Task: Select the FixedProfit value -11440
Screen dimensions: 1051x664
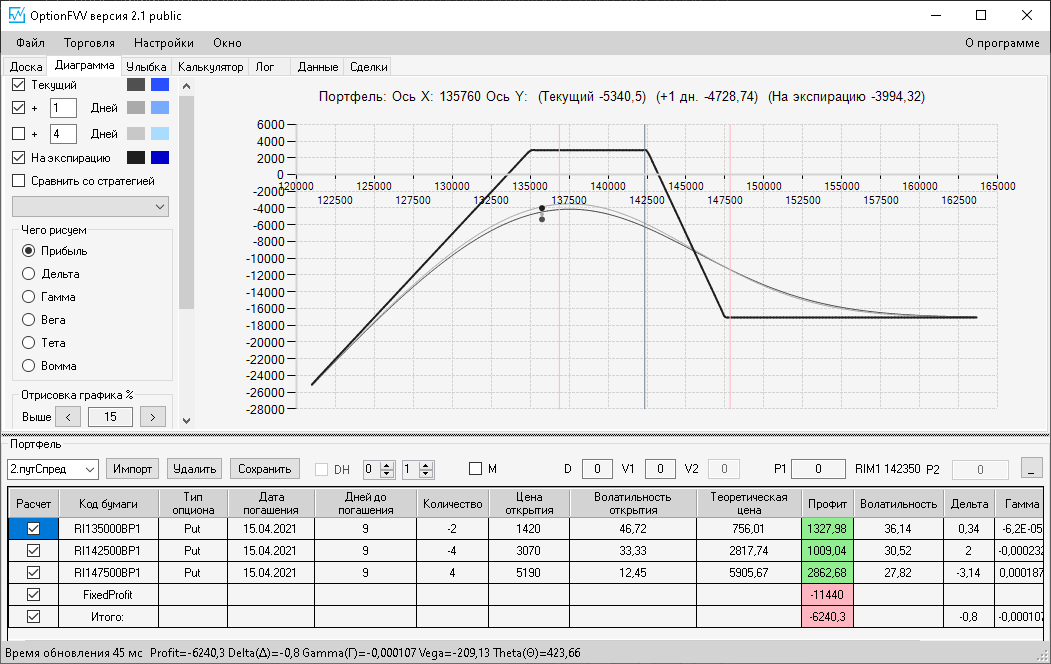Action: [x=827, y=594]
